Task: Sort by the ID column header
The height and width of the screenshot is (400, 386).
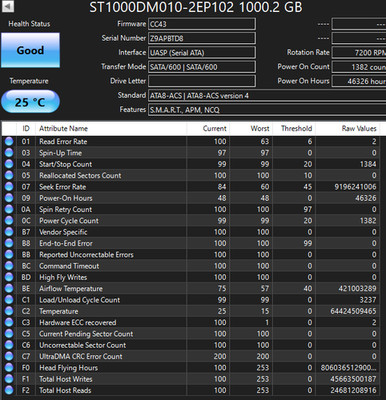Action: click(26, 129)
